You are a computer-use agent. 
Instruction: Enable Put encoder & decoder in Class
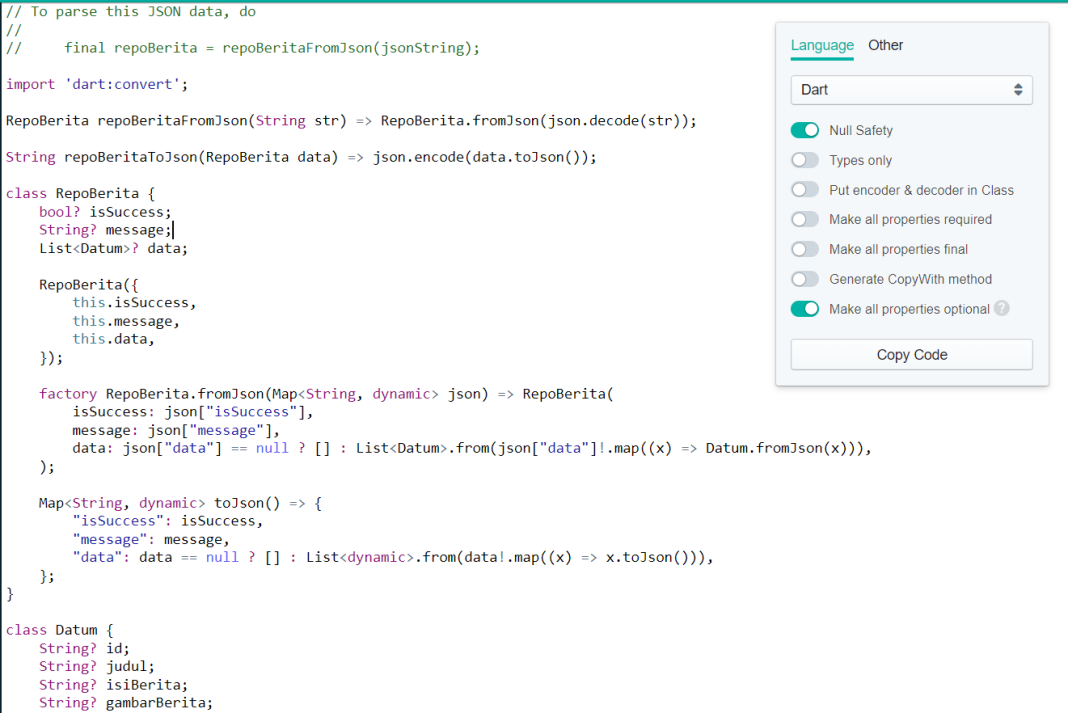tap(805, 189)
